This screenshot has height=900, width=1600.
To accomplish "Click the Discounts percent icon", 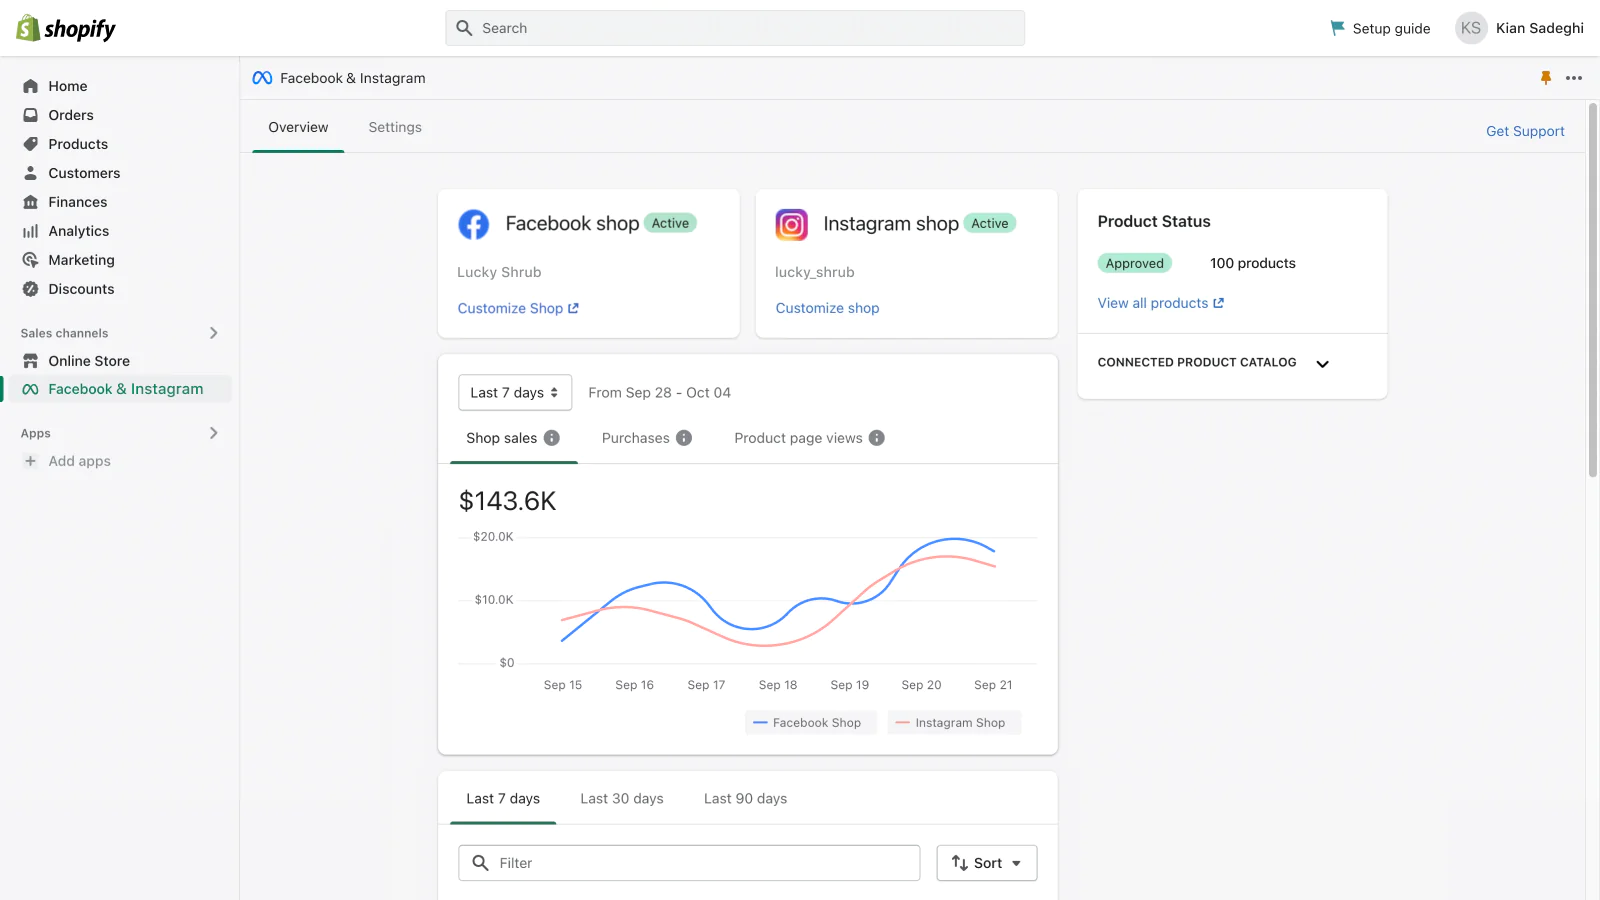I will (x=31, y=289).
